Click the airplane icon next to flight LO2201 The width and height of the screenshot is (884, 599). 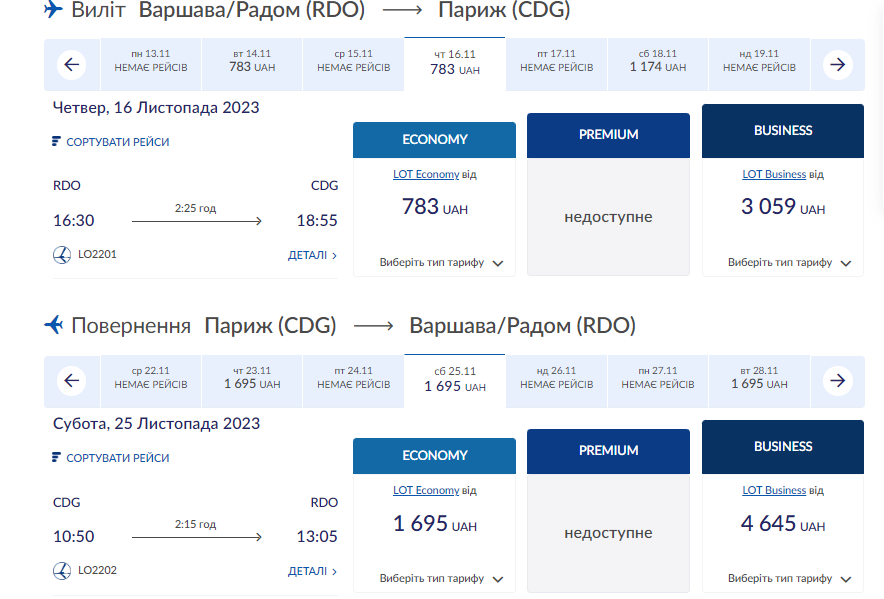pyautogui.click(x=59, y=254)
